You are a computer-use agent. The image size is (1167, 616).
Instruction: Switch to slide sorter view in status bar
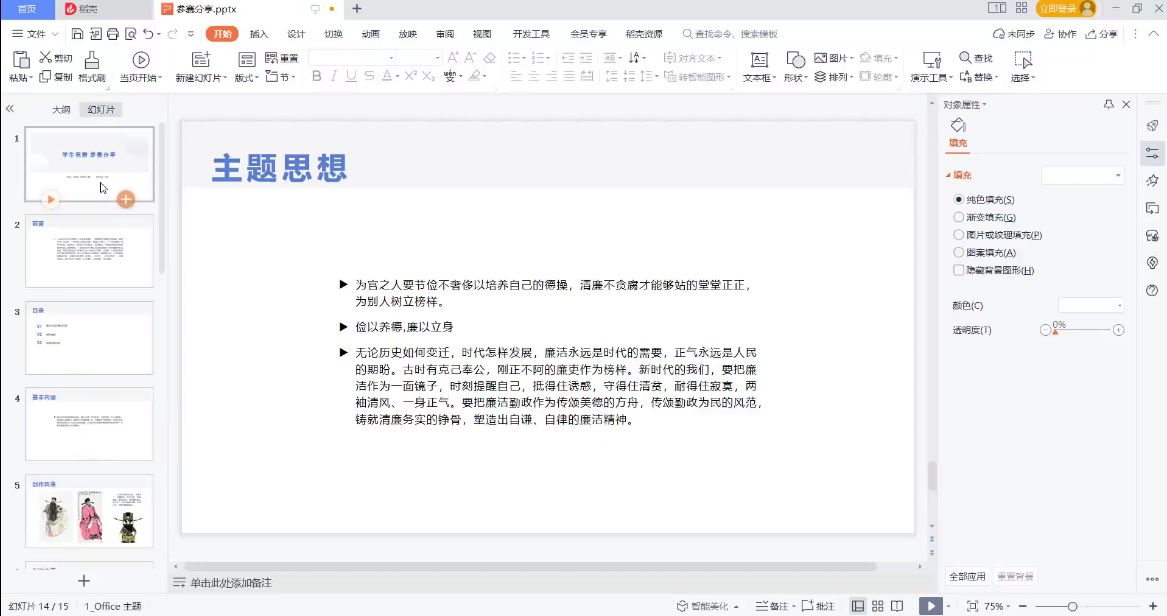coord(877,606)
